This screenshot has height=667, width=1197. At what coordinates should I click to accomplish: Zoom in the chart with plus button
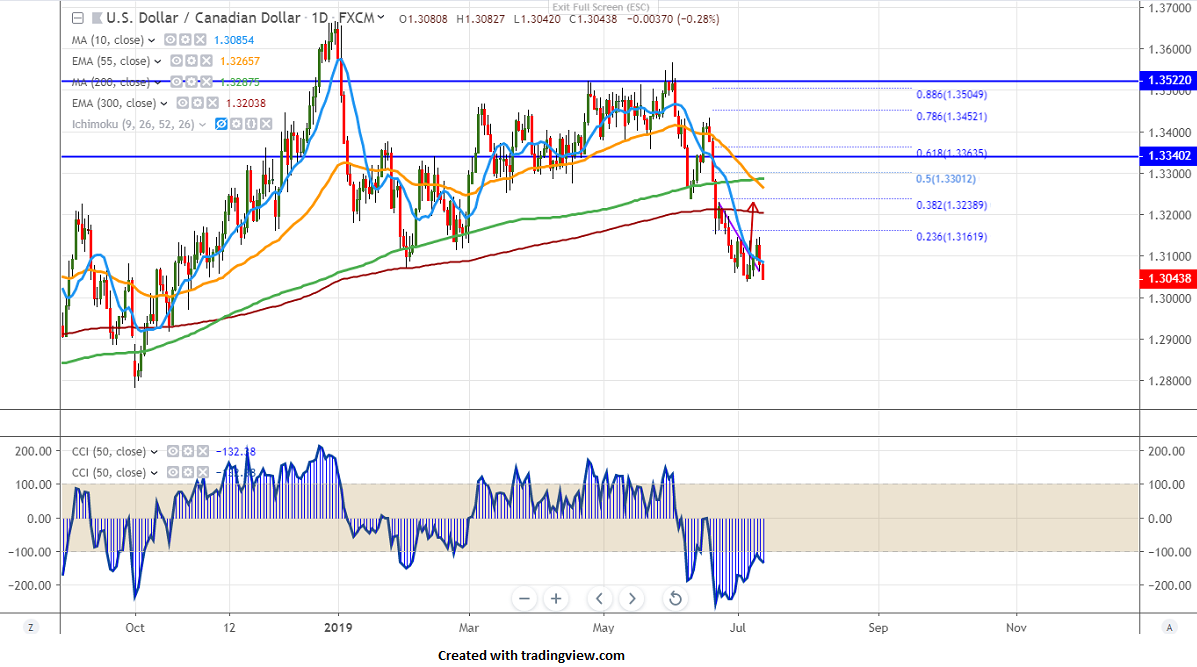[556, 599]
